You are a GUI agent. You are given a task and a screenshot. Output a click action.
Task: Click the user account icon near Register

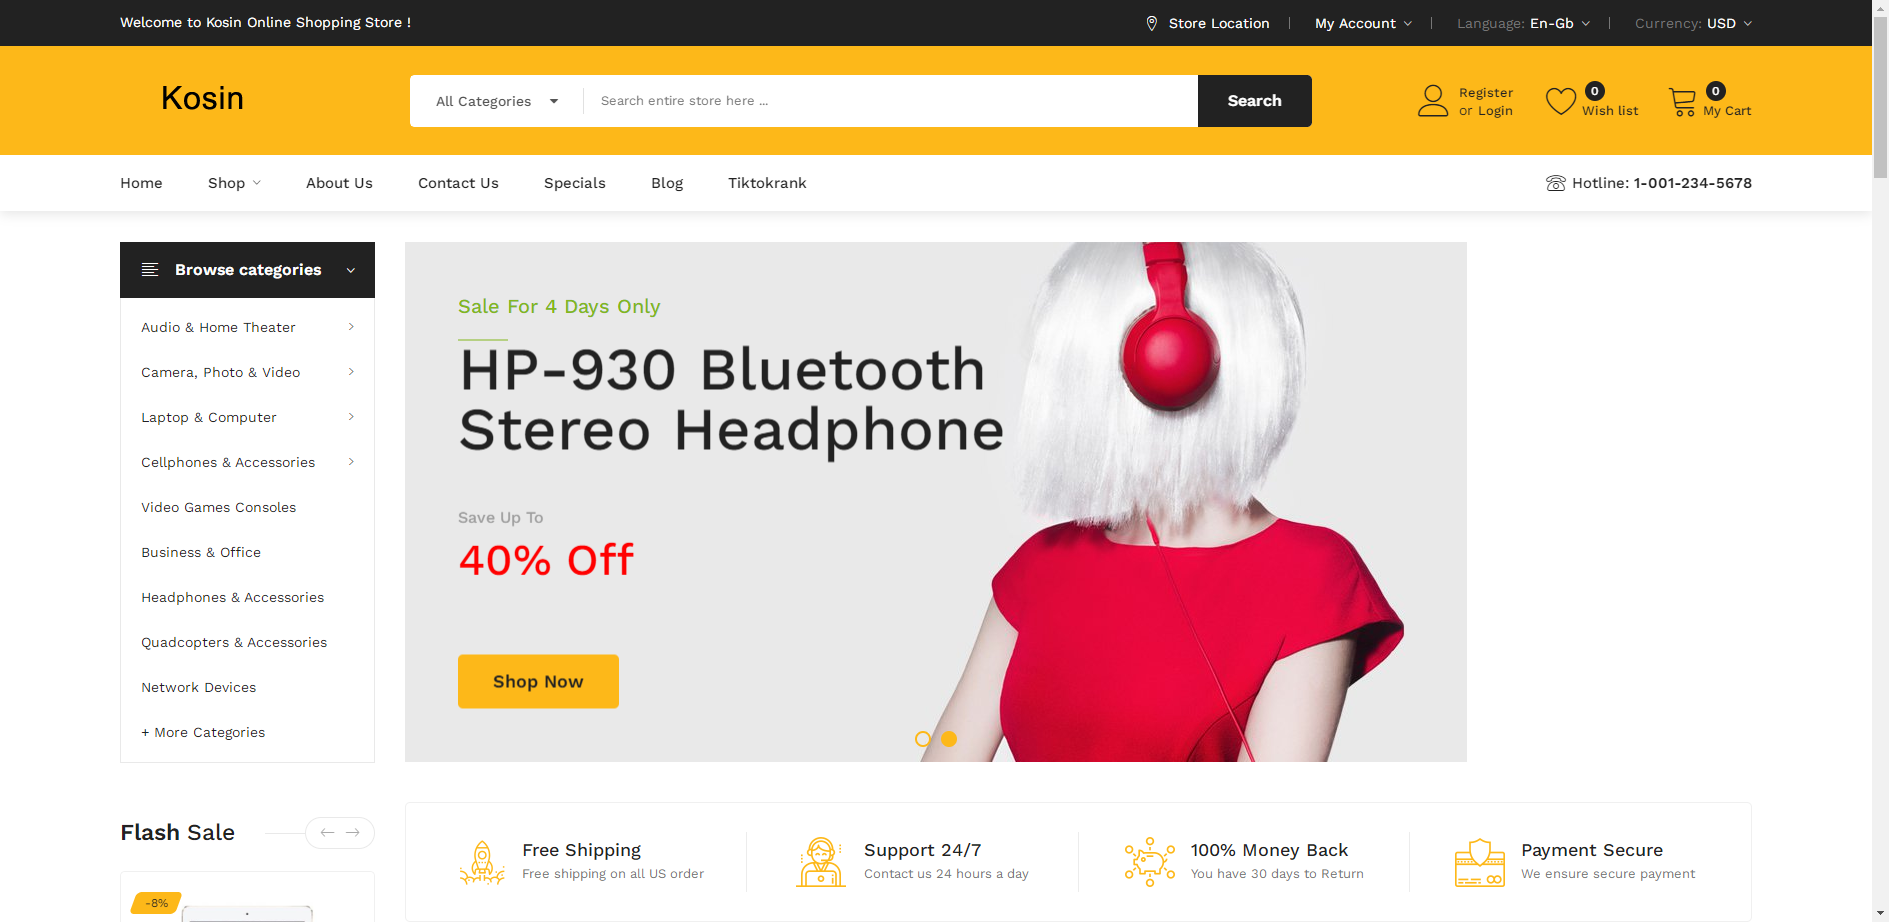tap(1433, 101)
